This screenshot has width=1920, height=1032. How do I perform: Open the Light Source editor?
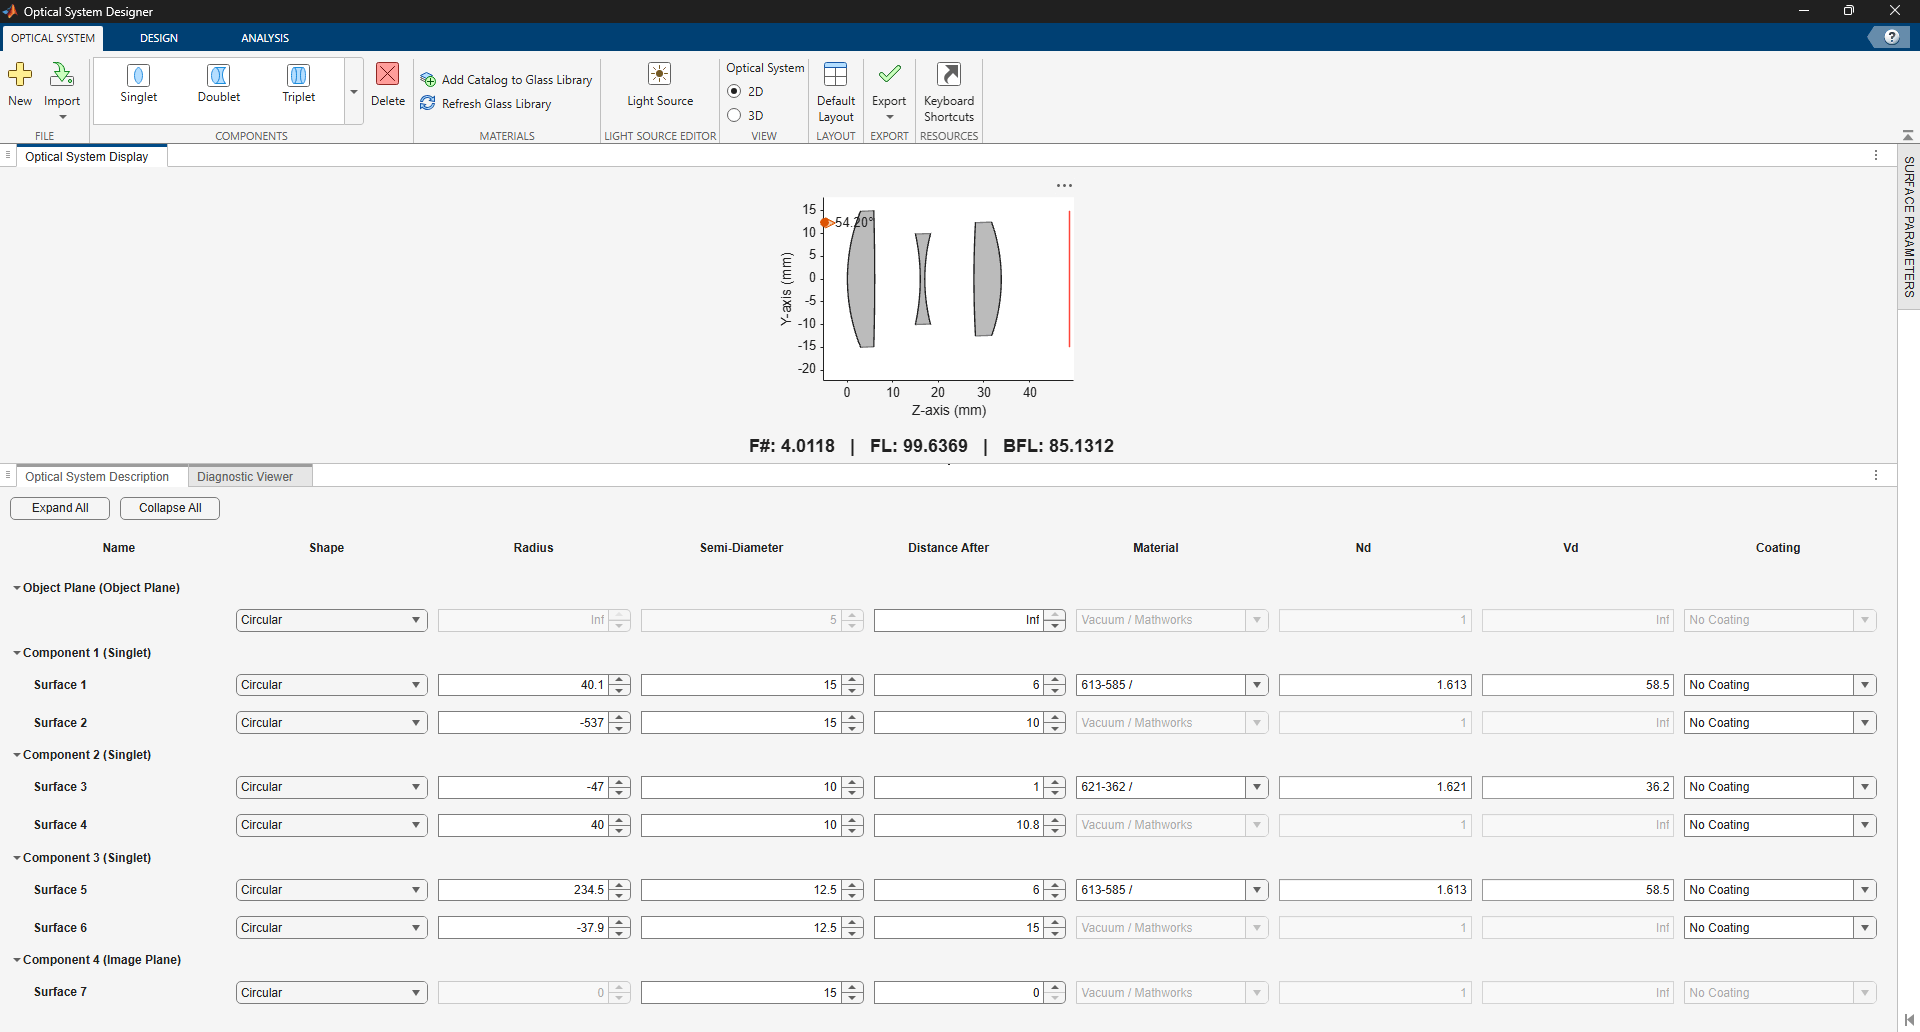[660, 85]
